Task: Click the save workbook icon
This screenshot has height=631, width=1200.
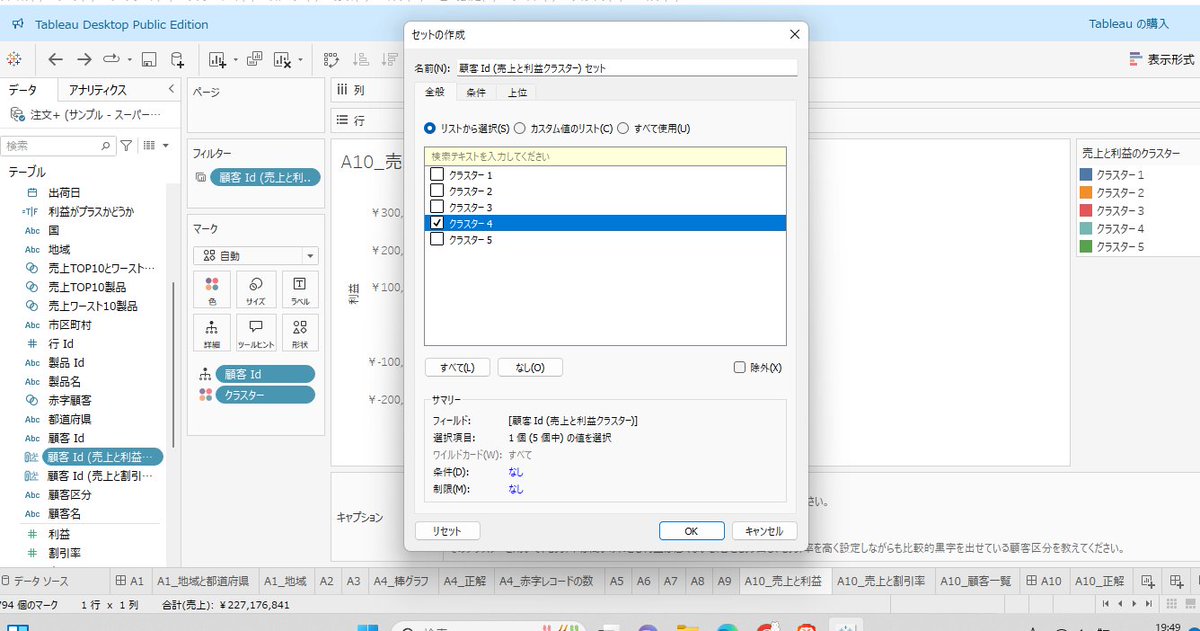Action: tap(149, 59)
